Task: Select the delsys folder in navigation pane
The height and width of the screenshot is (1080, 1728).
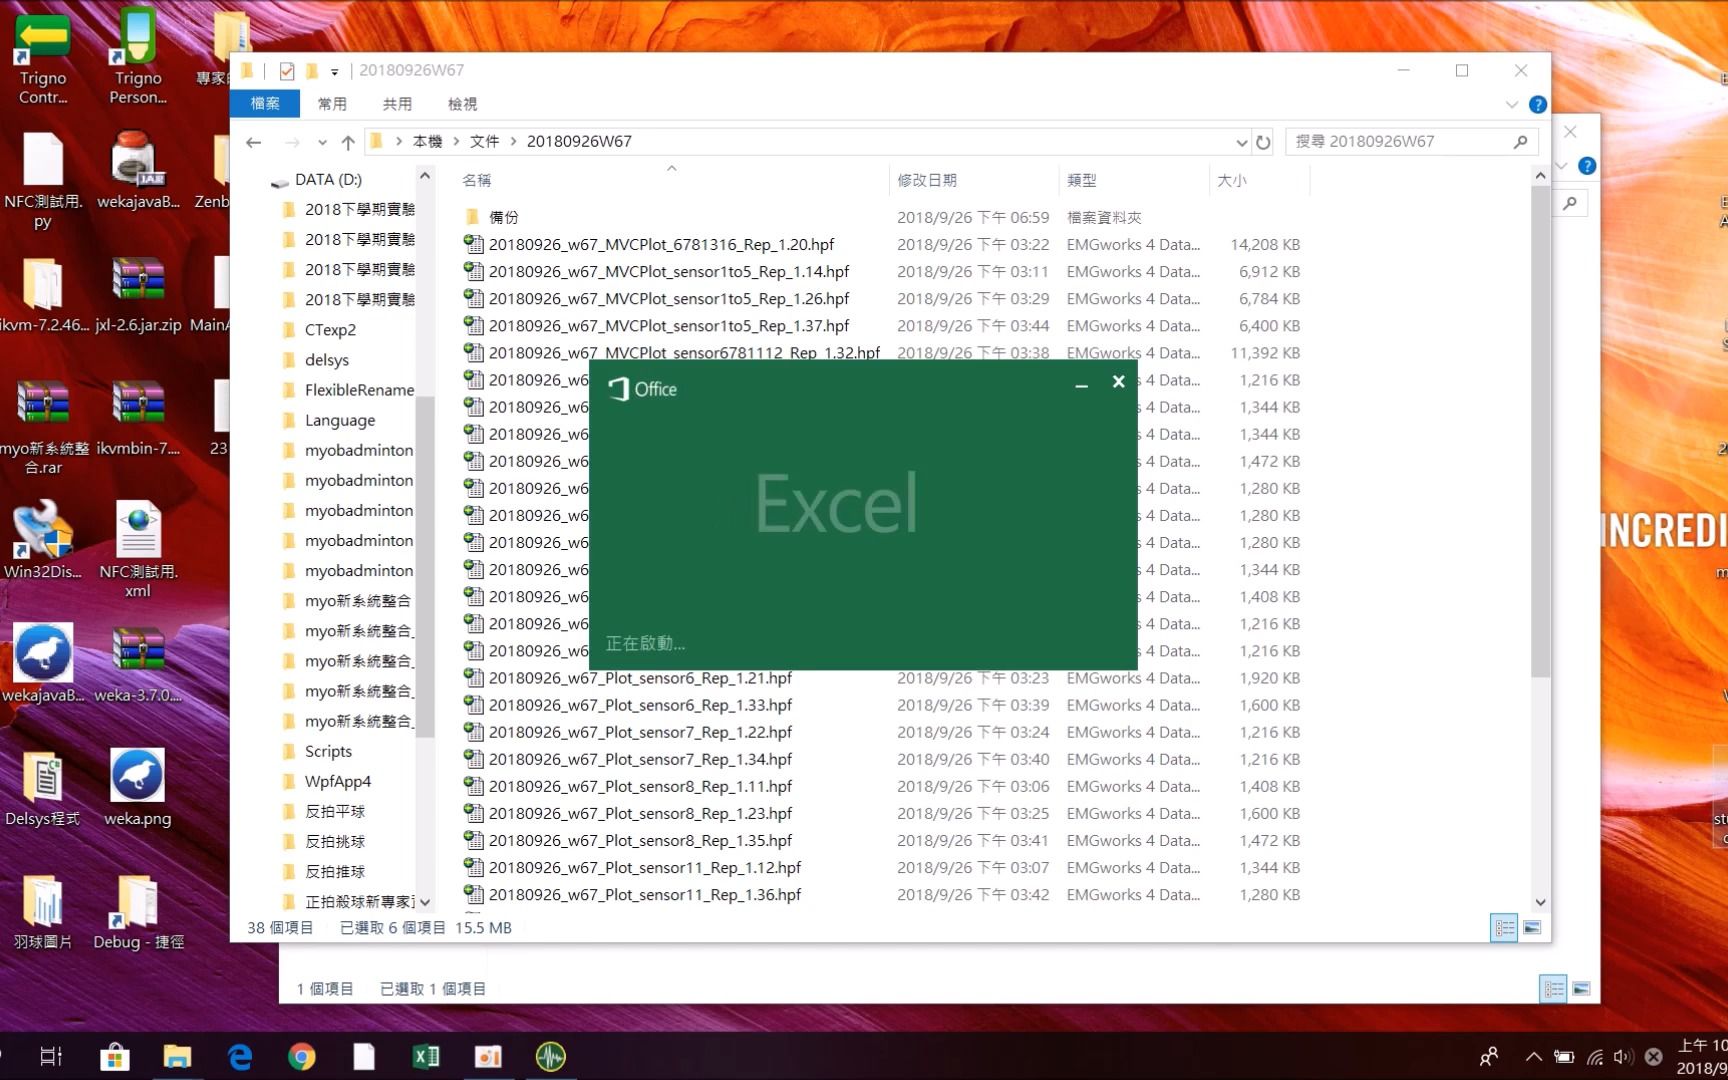Action: coord(327,360)
